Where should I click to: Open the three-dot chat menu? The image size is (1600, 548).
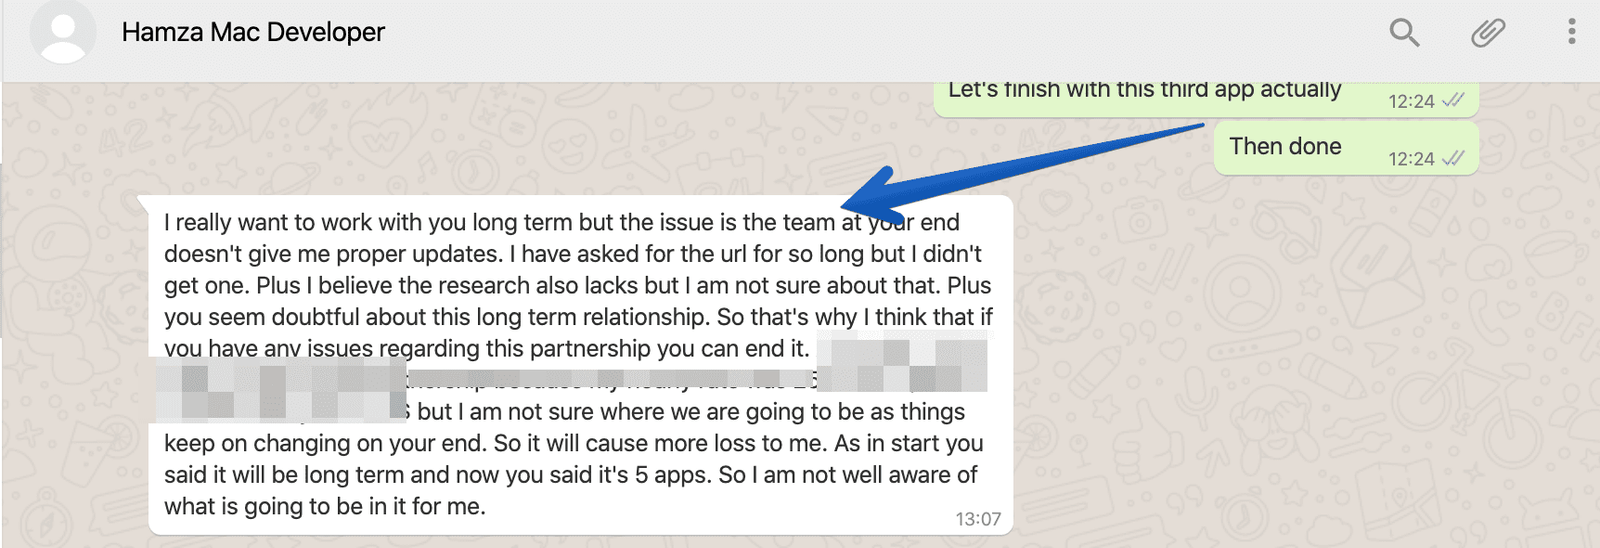pyautogui.click(x=1572, y=32)
